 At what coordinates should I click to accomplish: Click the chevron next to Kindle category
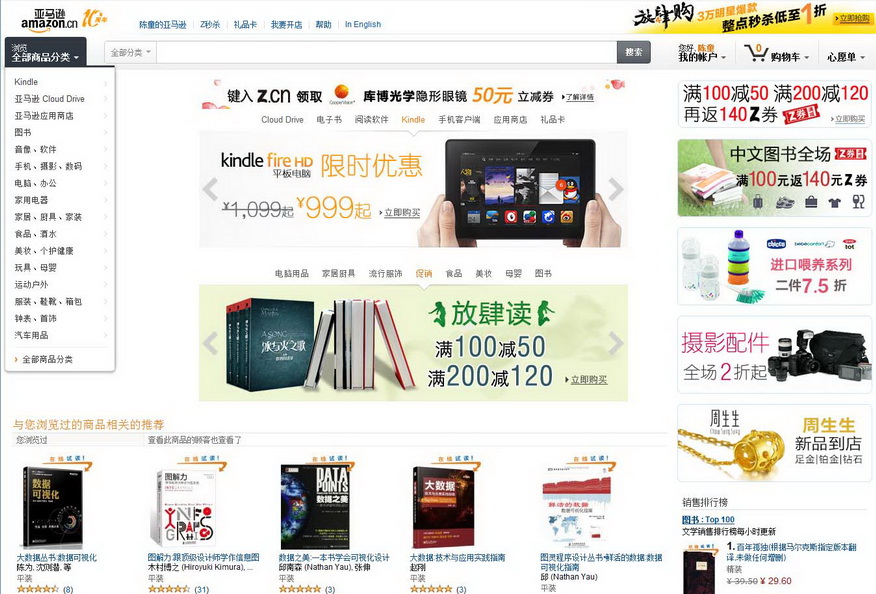[x=105, y=83]
